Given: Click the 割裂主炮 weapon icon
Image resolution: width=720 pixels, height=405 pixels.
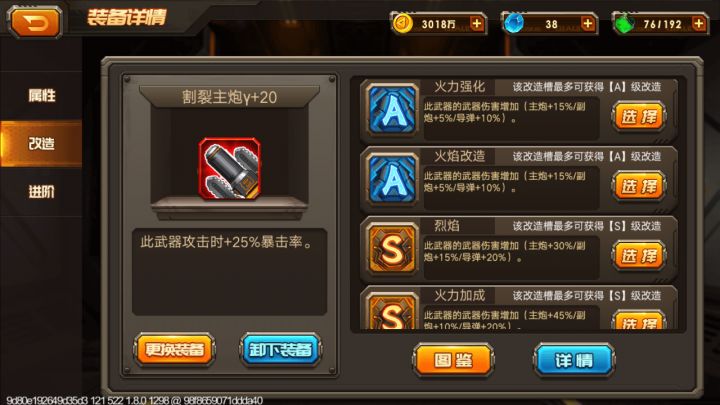Looking at the screenshot, I should 230,169.
